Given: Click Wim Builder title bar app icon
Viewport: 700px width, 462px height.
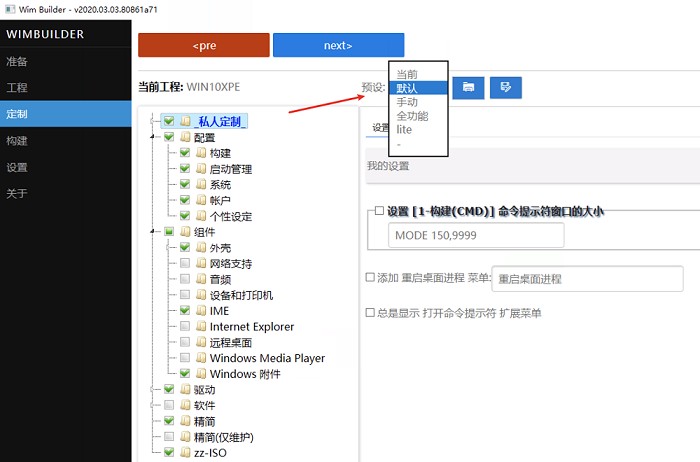Looking at the screenshot, I should pyautogui.click(x=10, y=9).
